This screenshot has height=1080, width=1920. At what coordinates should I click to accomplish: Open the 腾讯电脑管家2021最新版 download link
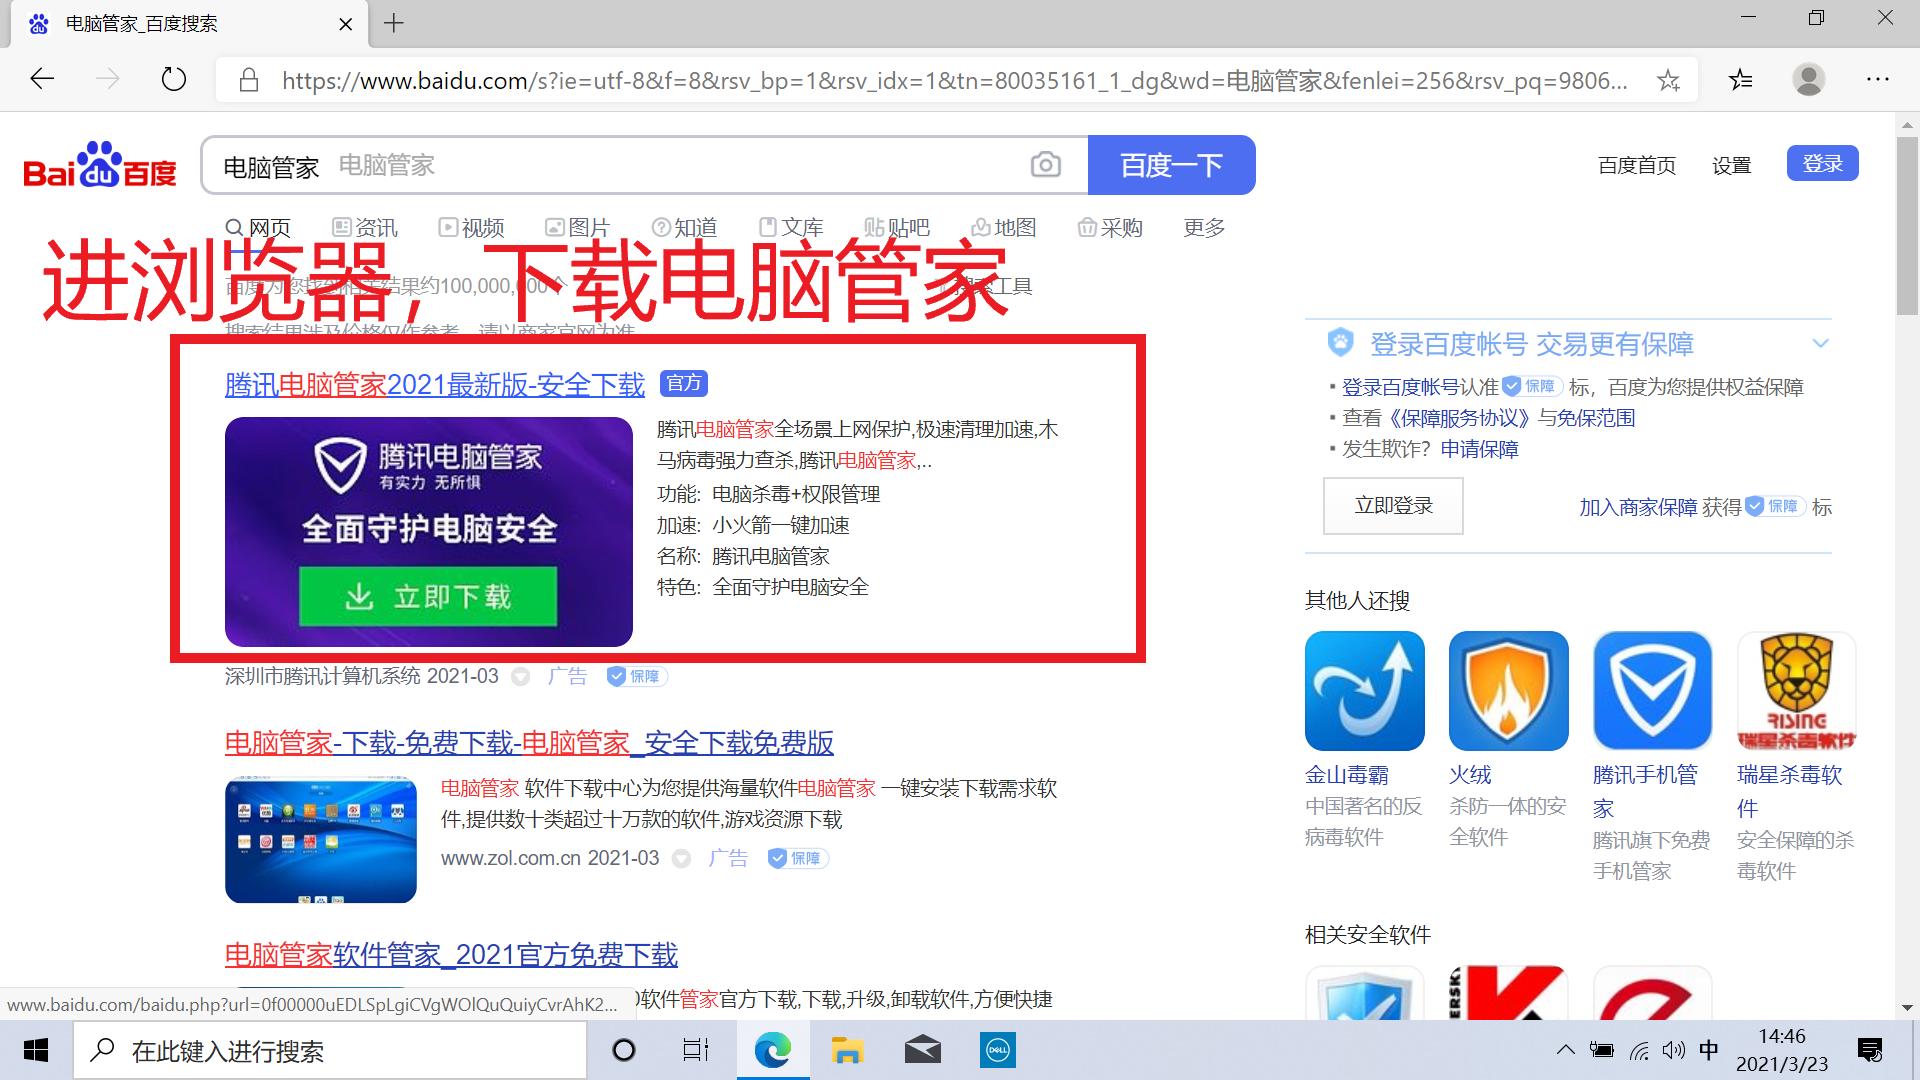(x=434, y=384)
